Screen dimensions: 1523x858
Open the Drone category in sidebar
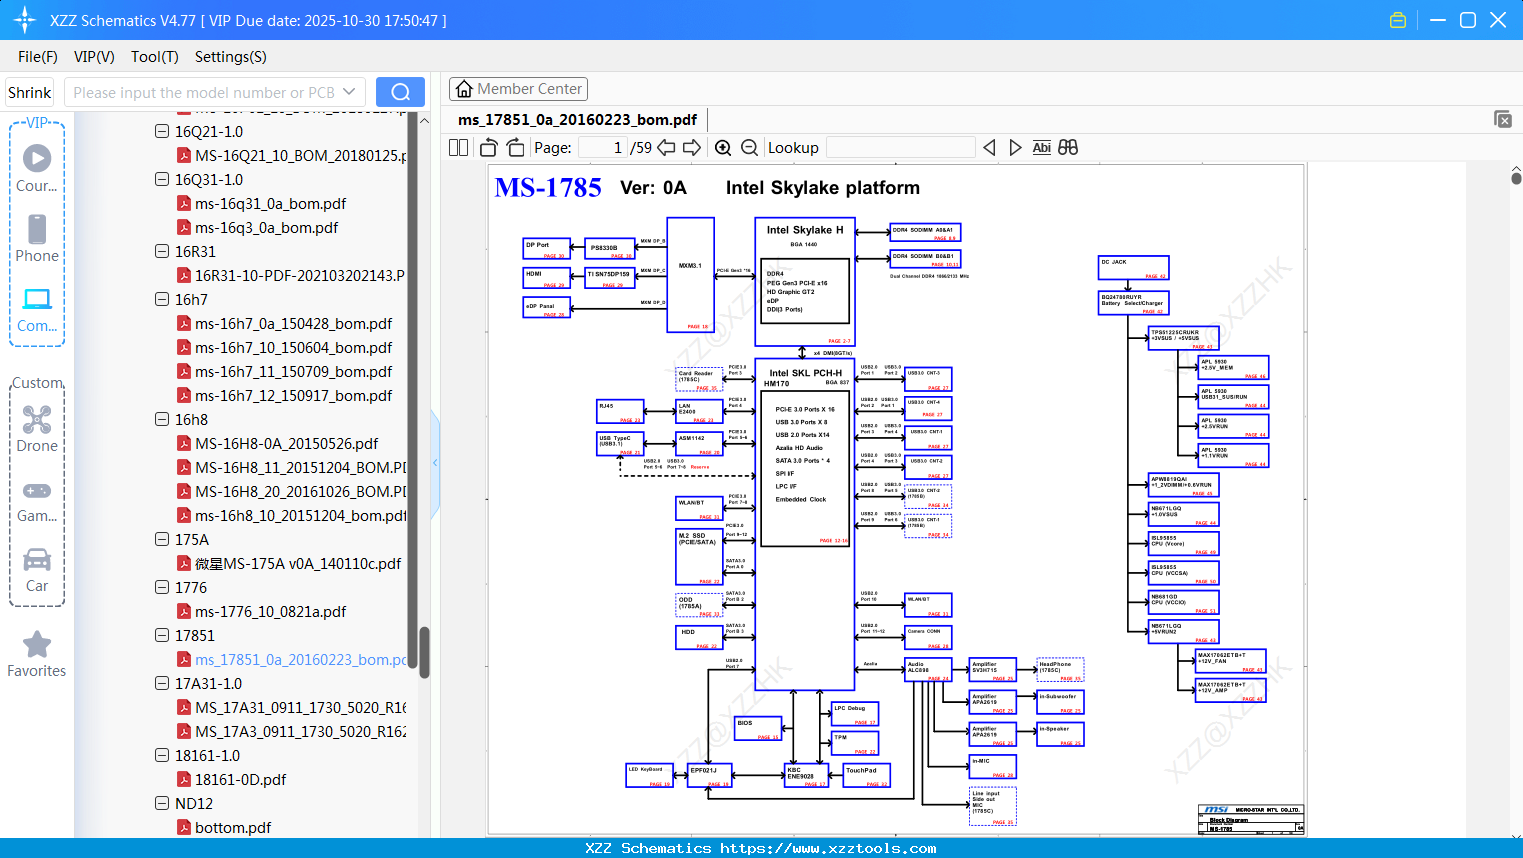pos(37,429)
